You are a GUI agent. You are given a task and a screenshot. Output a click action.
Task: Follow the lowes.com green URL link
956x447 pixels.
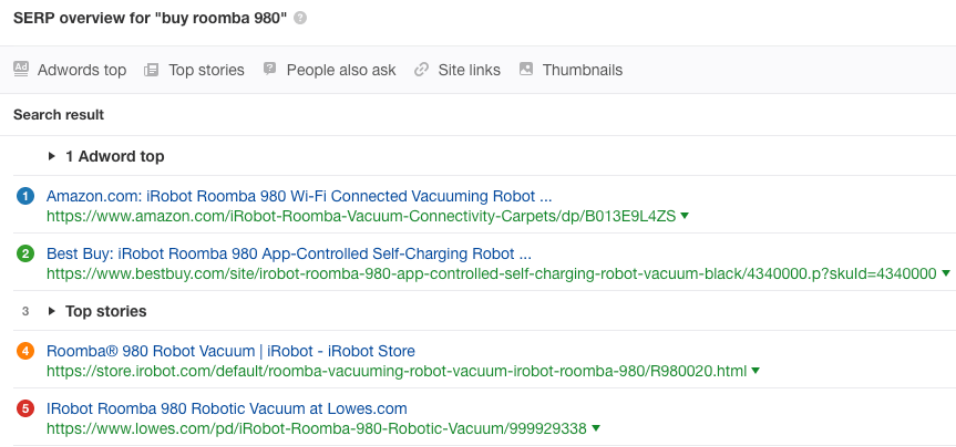(316, 429)
